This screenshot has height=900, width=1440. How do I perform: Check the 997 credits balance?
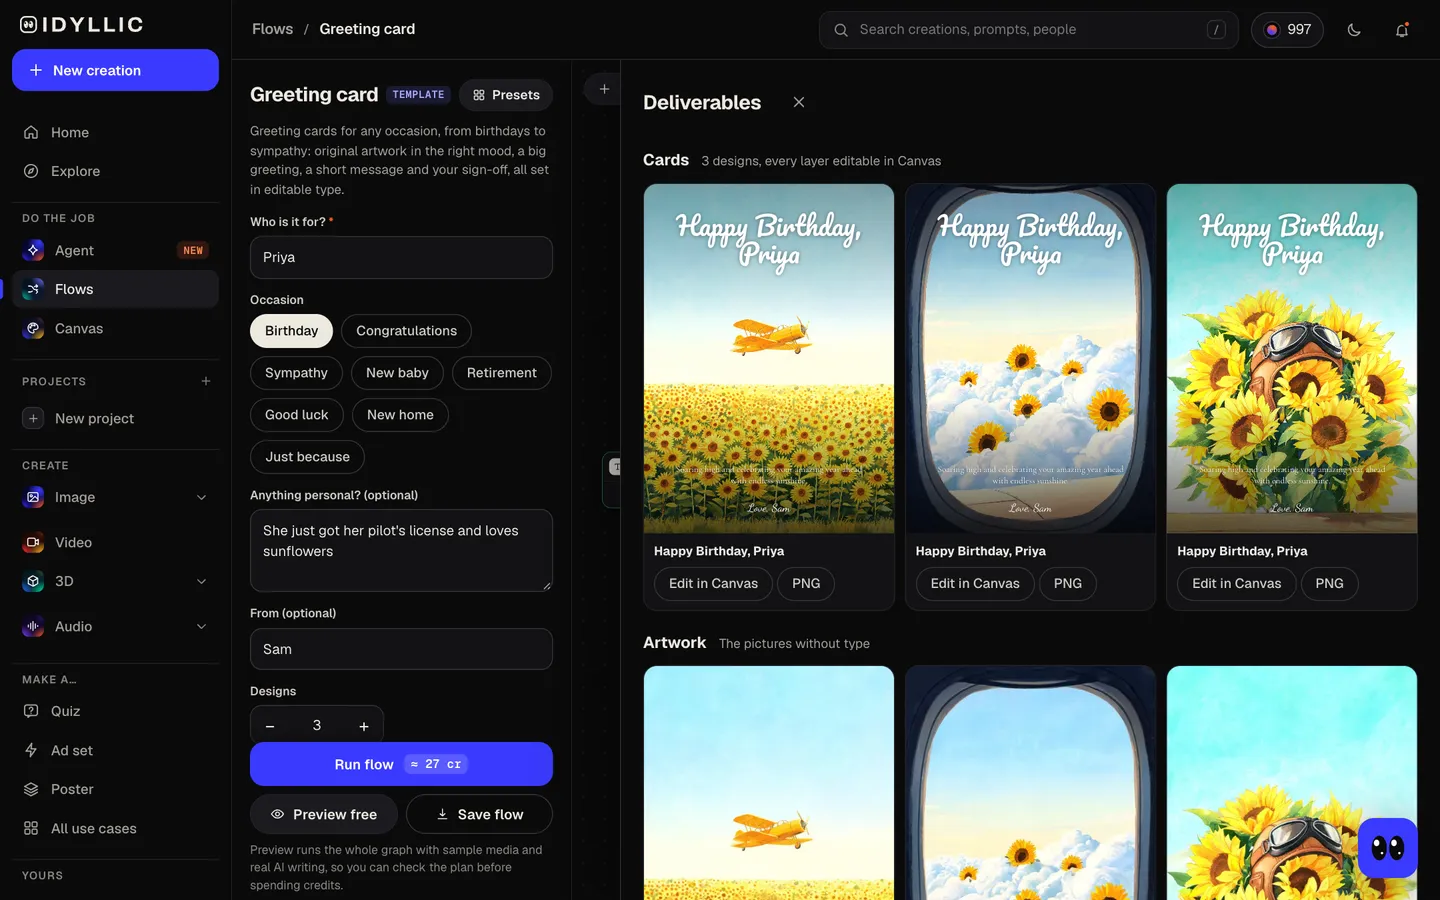tap(1288, 30)
